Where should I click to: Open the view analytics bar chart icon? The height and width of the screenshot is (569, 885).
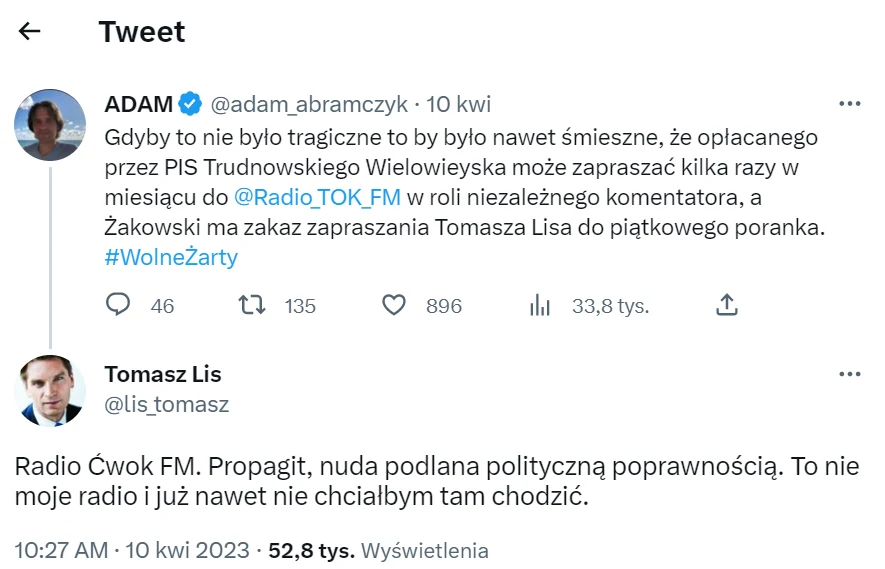click(x=540, y=305)
